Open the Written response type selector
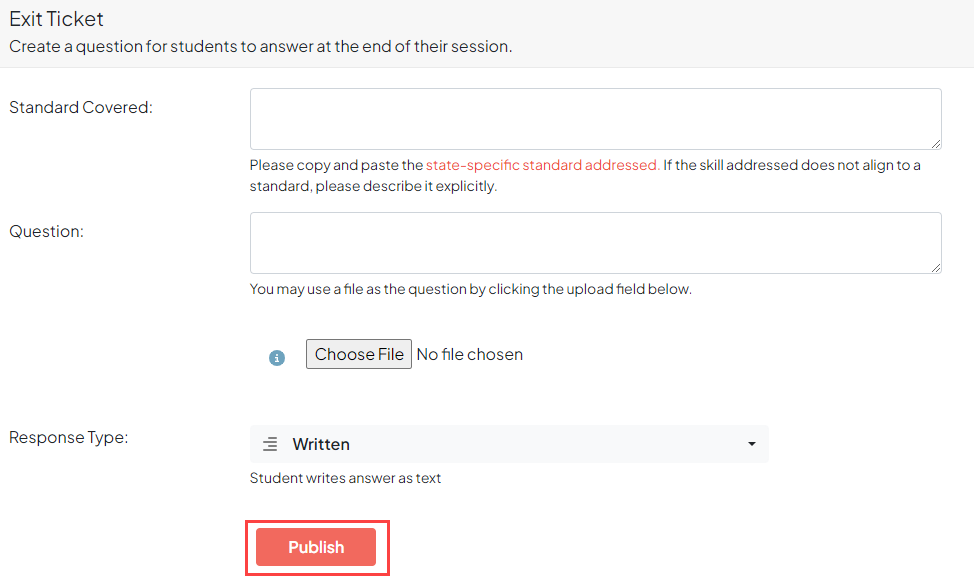Viewport: 974px width, 582px height. [508, 444]
